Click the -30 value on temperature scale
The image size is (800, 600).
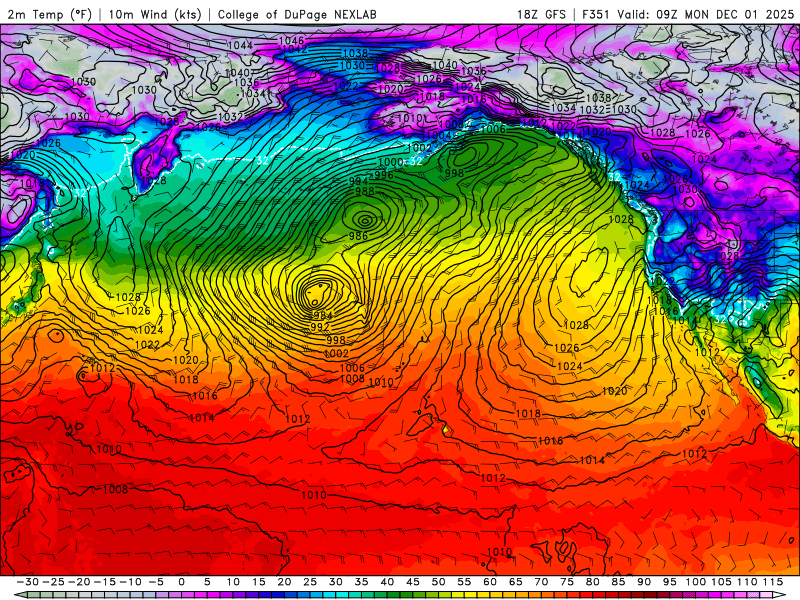tap(28, 582)
